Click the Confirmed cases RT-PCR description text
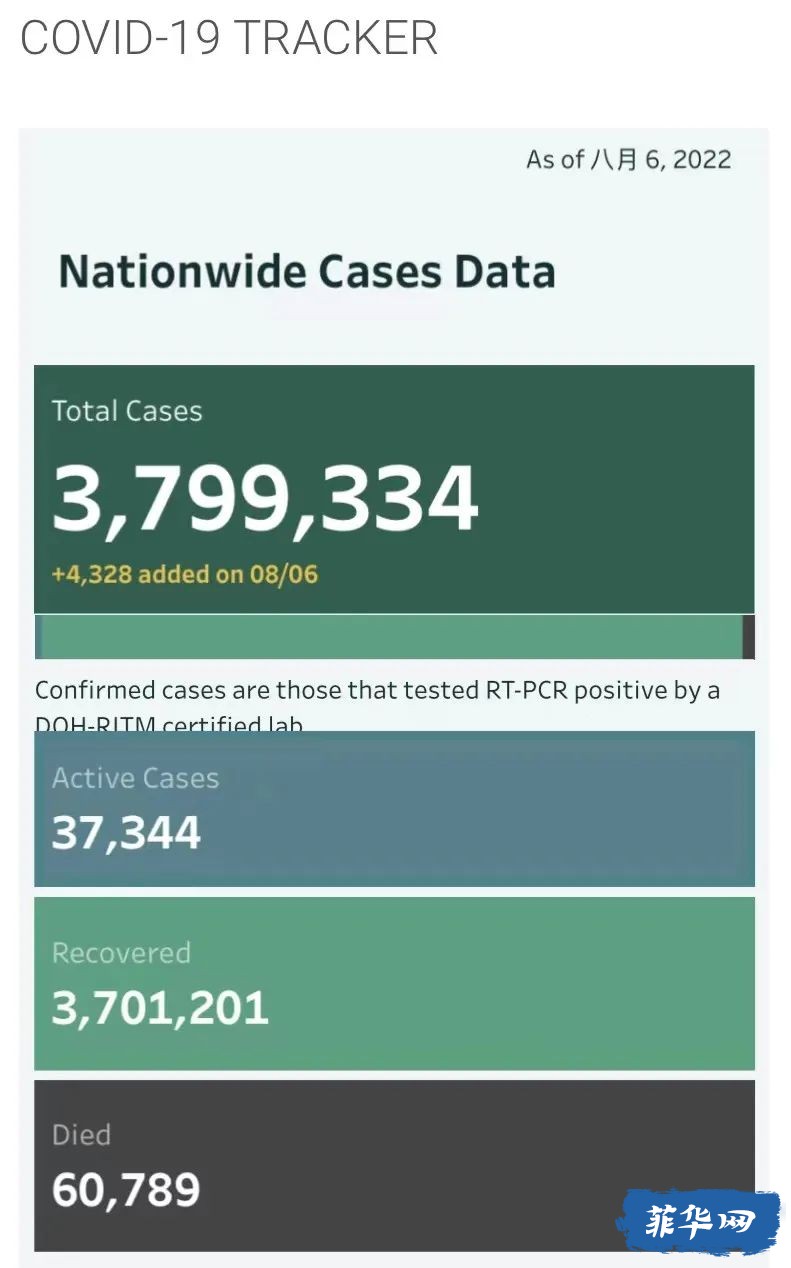 (x=378, y=706)
